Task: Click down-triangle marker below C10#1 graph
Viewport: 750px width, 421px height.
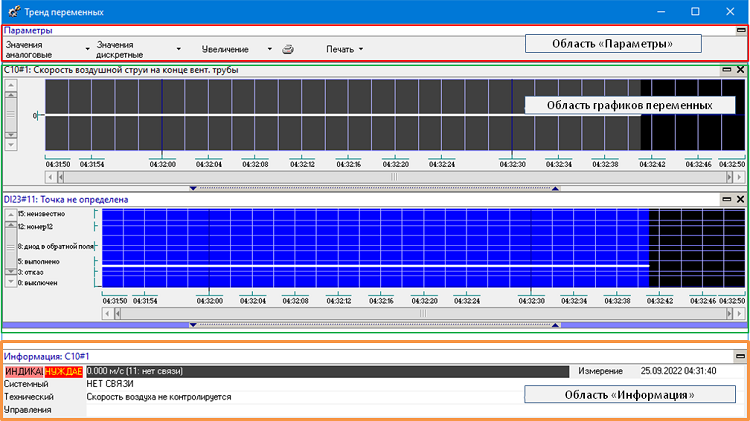Action: 193,188
